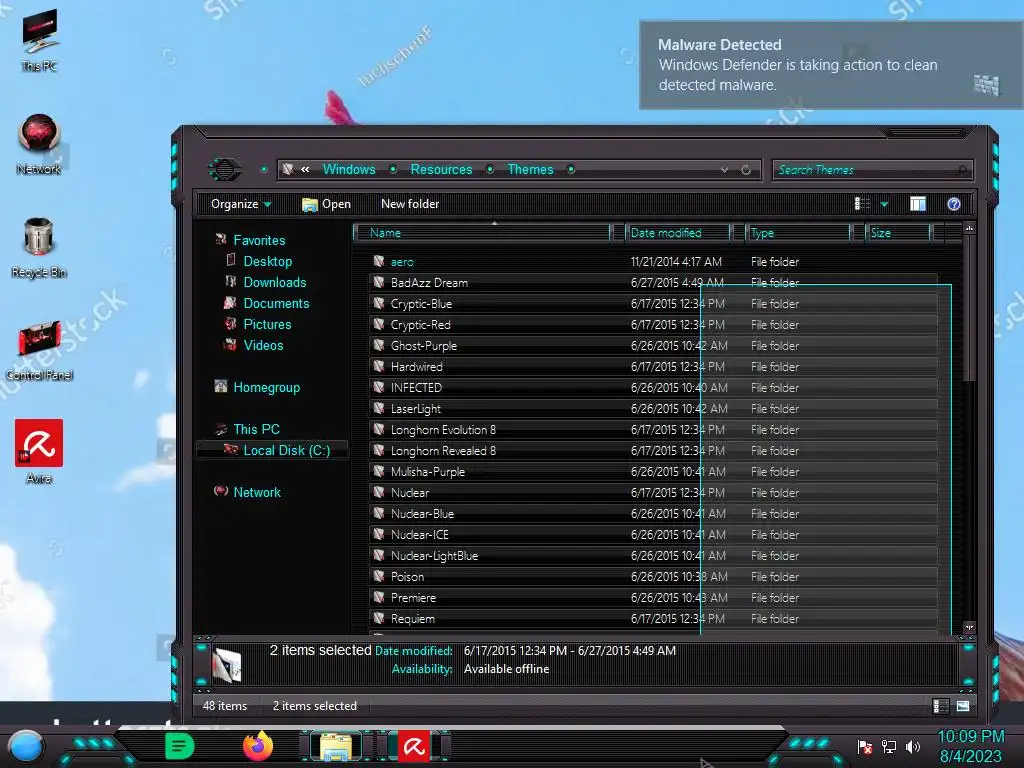Image resolution: width=1024 pixels, height=768 pixels.
Task: Expand the Themes breadcrumb separator
Action: click(571, 169)
